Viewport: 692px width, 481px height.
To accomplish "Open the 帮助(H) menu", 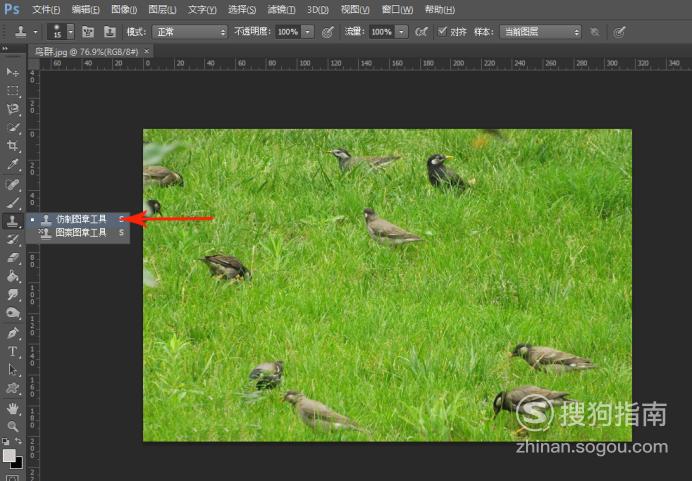I will pos(440,9).
